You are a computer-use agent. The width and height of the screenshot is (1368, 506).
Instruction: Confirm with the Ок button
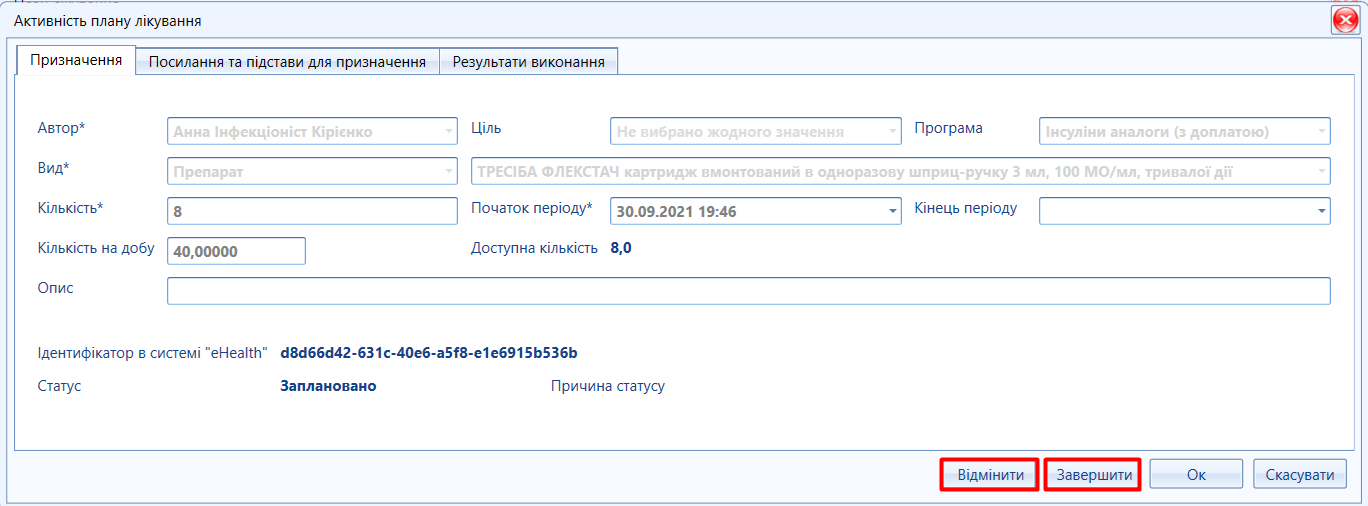1196,475
